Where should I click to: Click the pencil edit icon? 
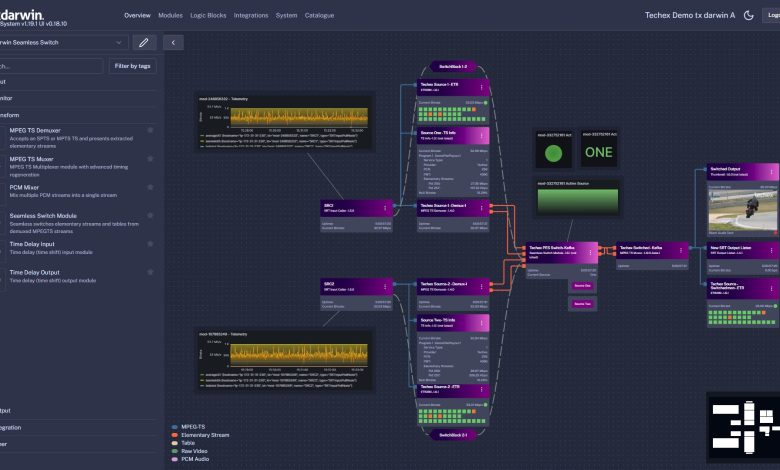click(146, 42)
